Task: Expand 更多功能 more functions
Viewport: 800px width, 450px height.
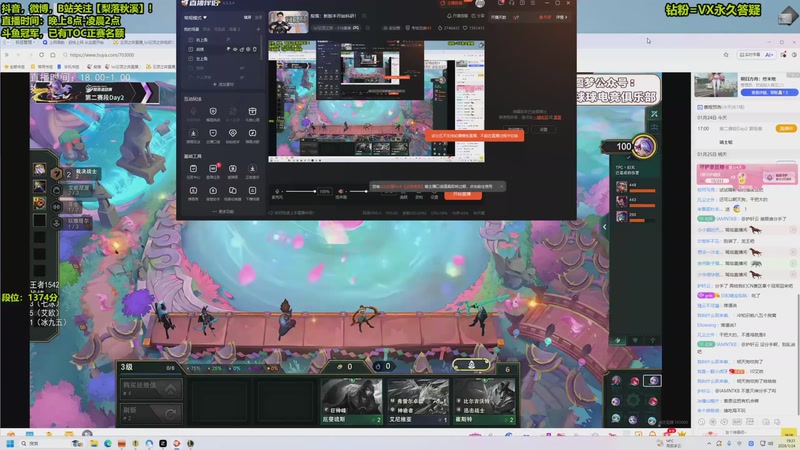Action: (x=222, y=211)
